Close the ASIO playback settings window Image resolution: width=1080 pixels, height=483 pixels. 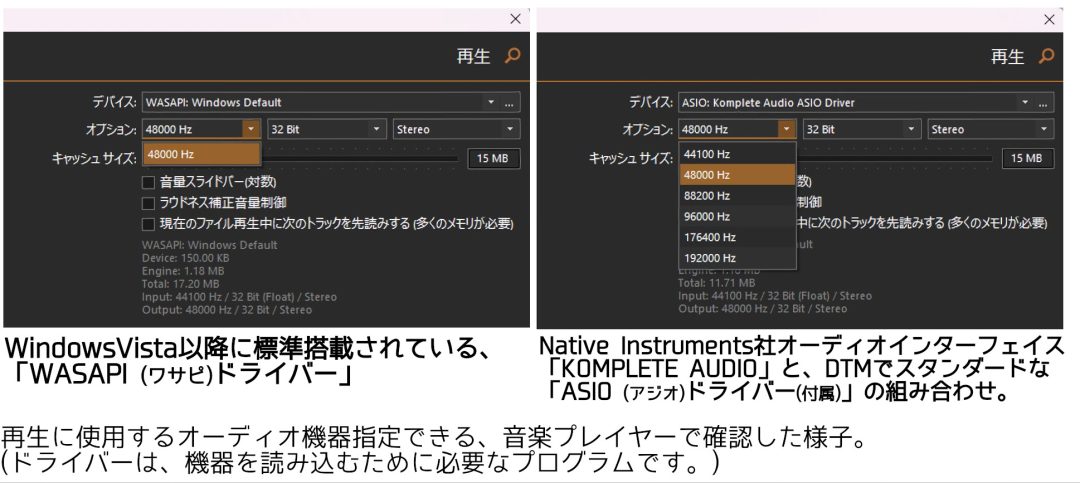[x=1049, y=19]
